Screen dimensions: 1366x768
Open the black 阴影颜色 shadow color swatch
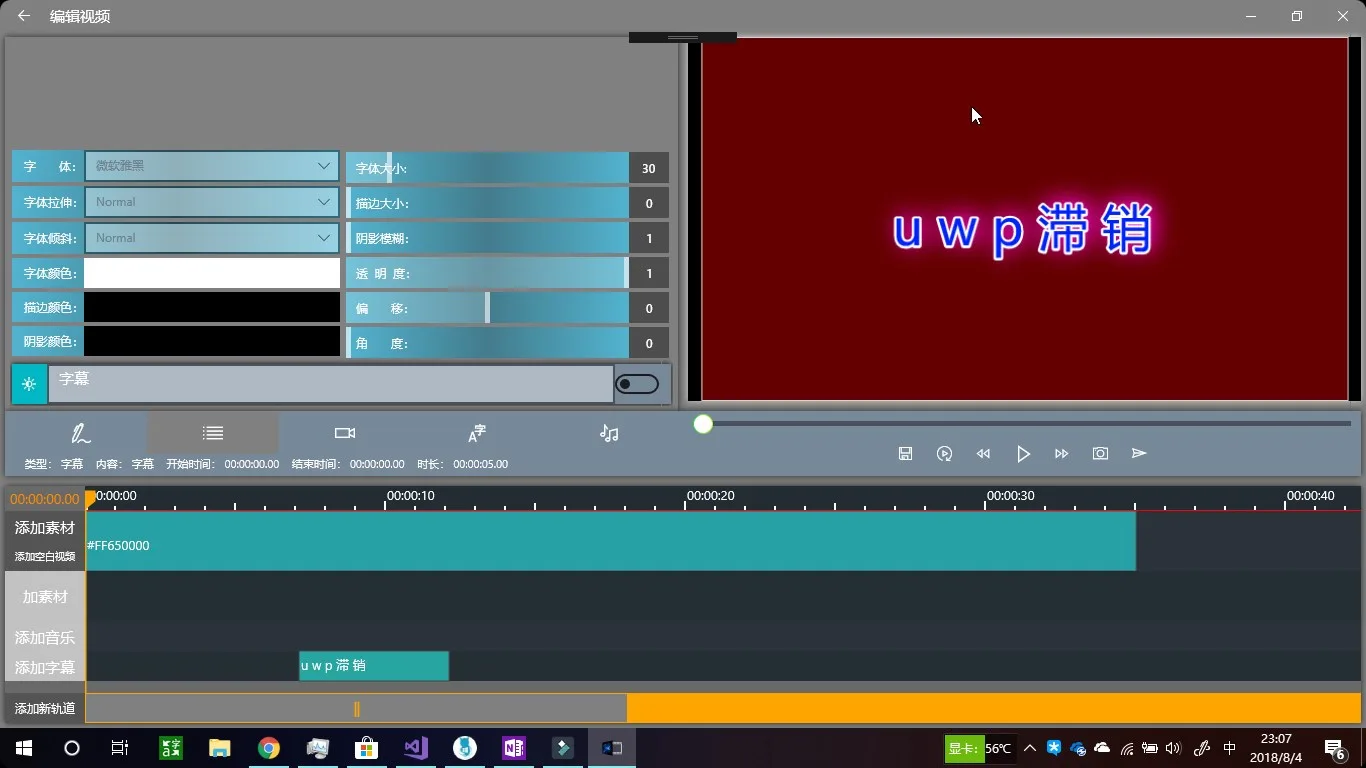click(212, 341)
